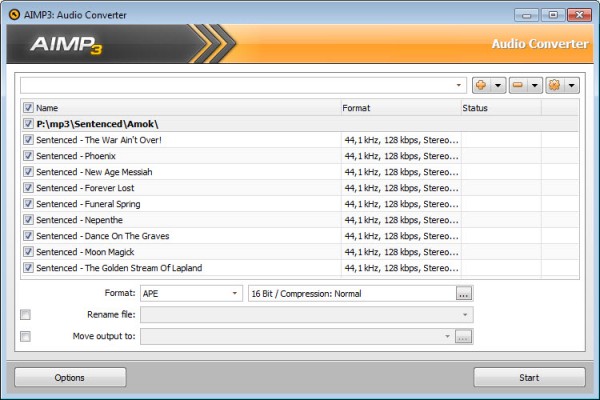Uncheck the Nepenthe track checkbox
The width and height of the screenshot is (600, 400).
click(x=28, y=220)
